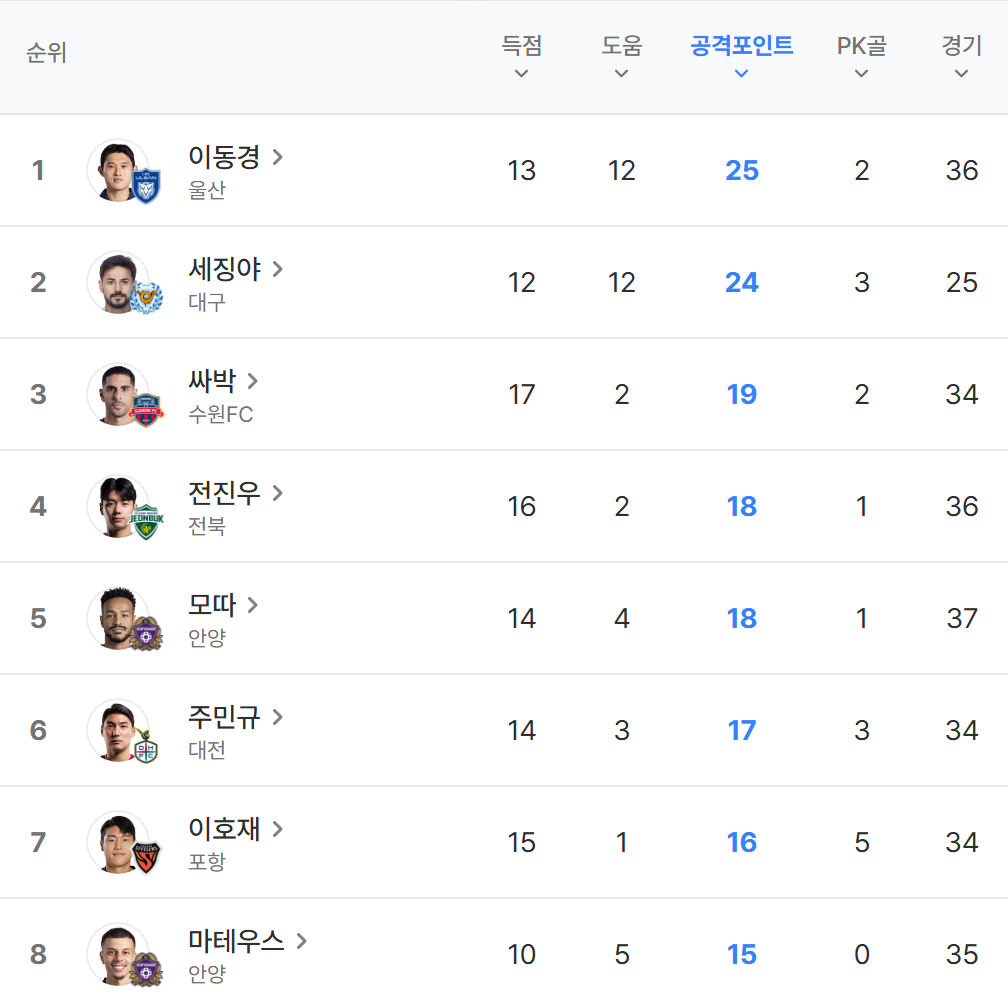Sort table by 공격포인트 column

(741, 56)
